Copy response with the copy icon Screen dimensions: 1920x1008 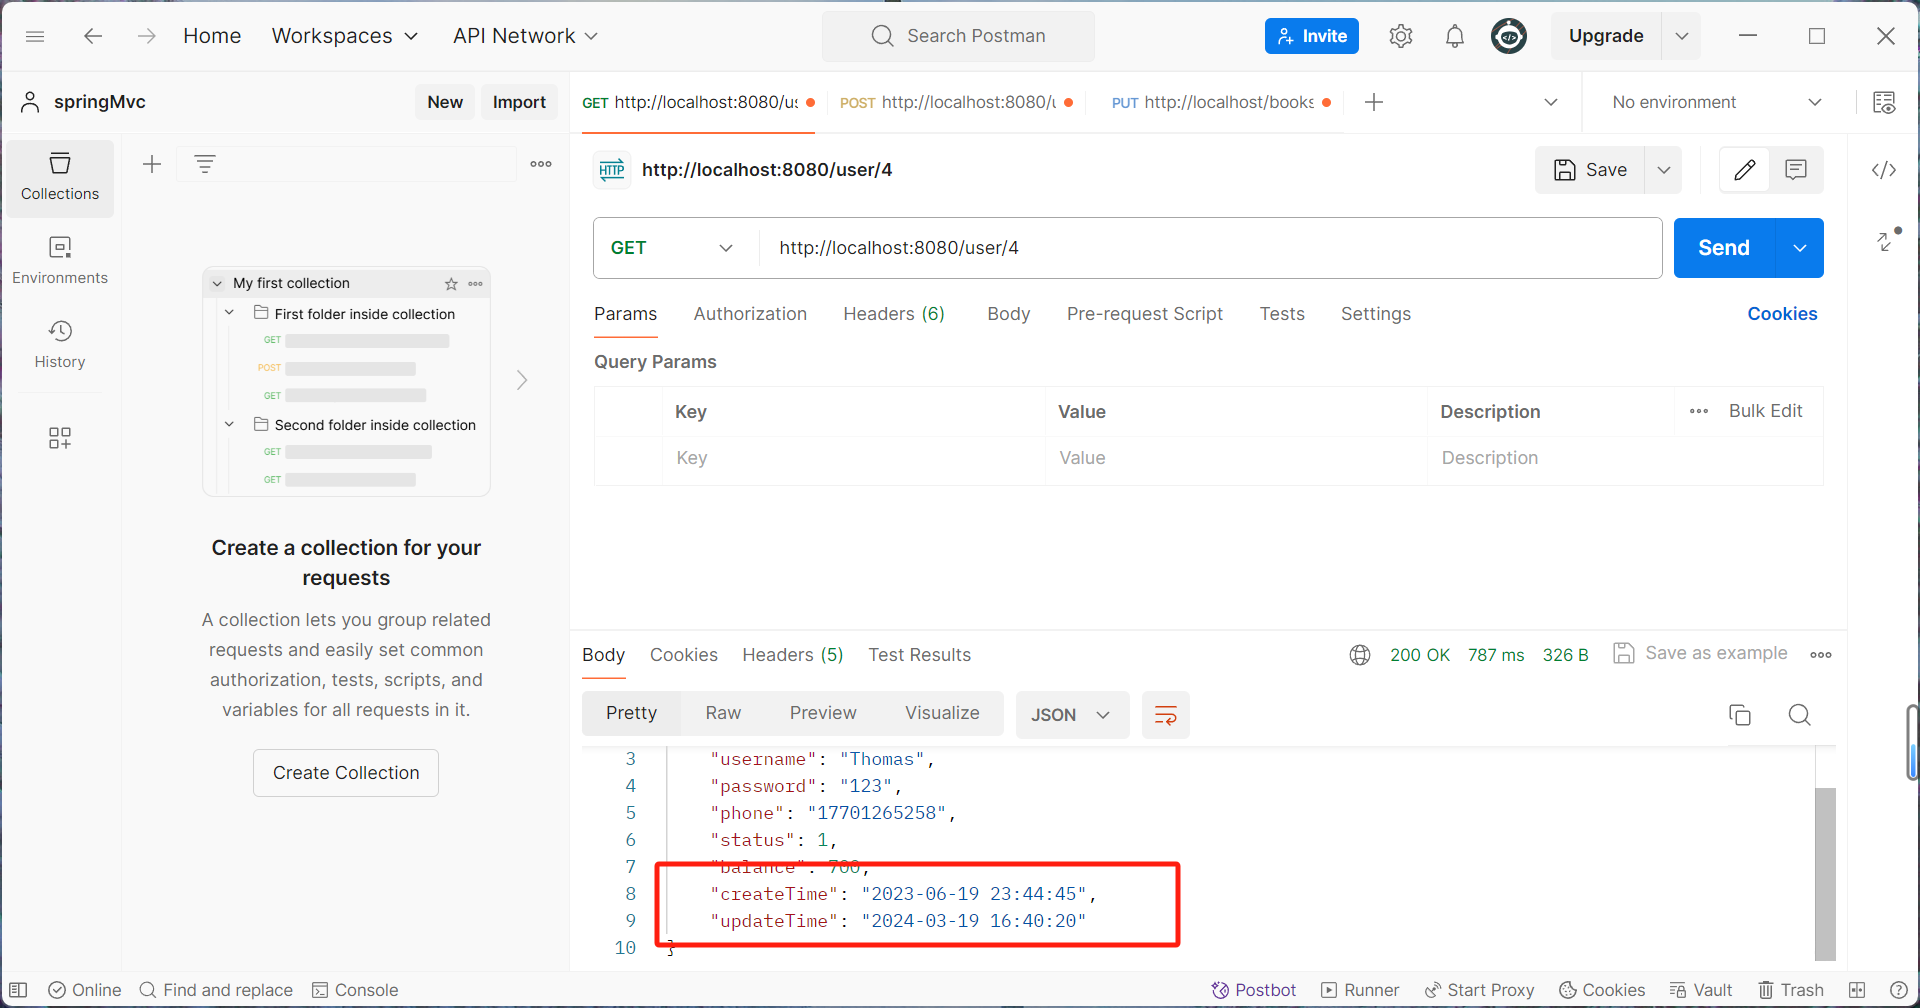point(1740,715)
